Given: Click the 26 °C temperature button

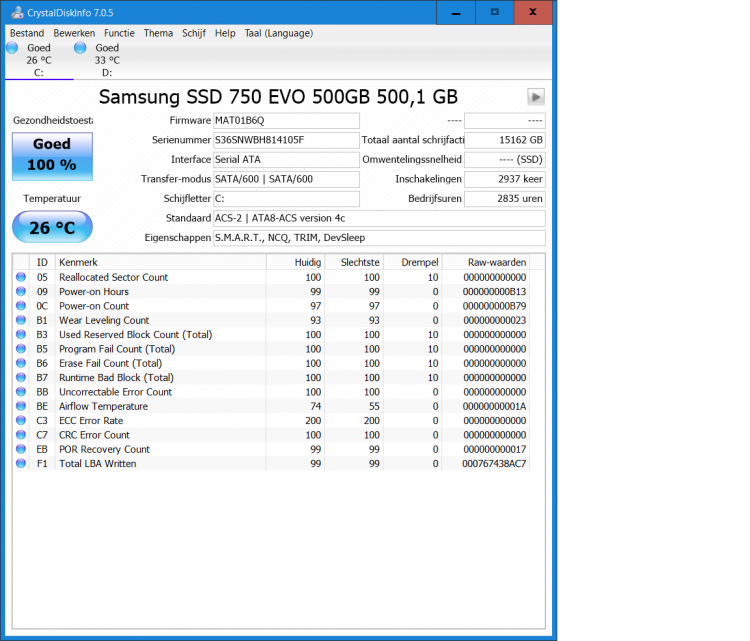Looking at the screenshot, I should pos(52,228).
